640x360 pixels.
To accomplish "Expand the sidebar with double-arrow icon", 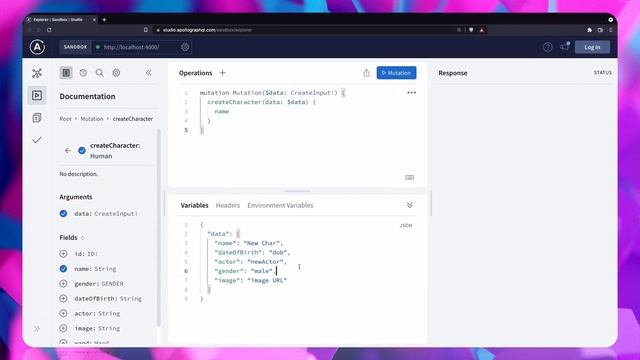I will [37, 328].
